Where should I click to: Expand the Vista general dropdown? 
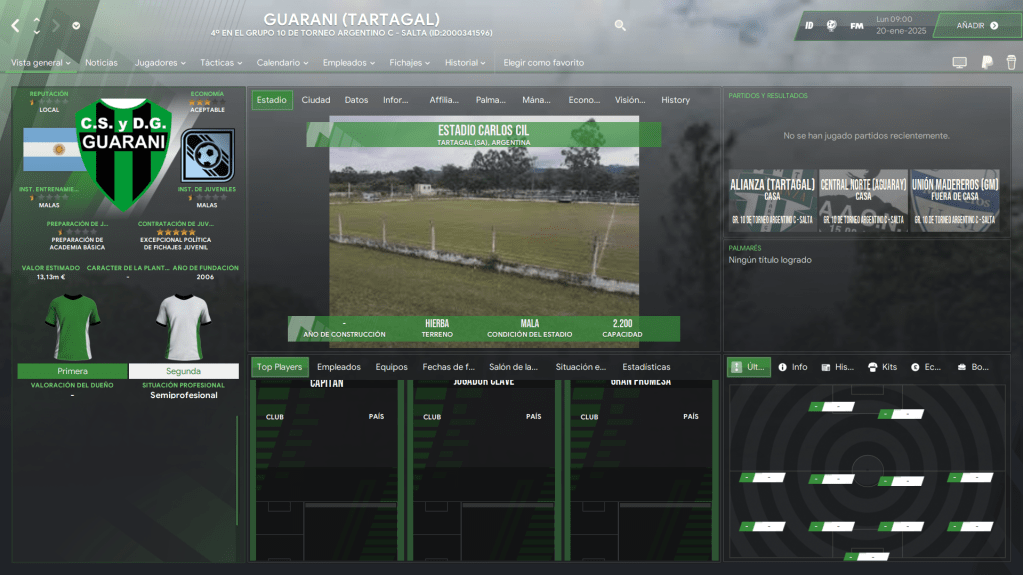(40, 63)
